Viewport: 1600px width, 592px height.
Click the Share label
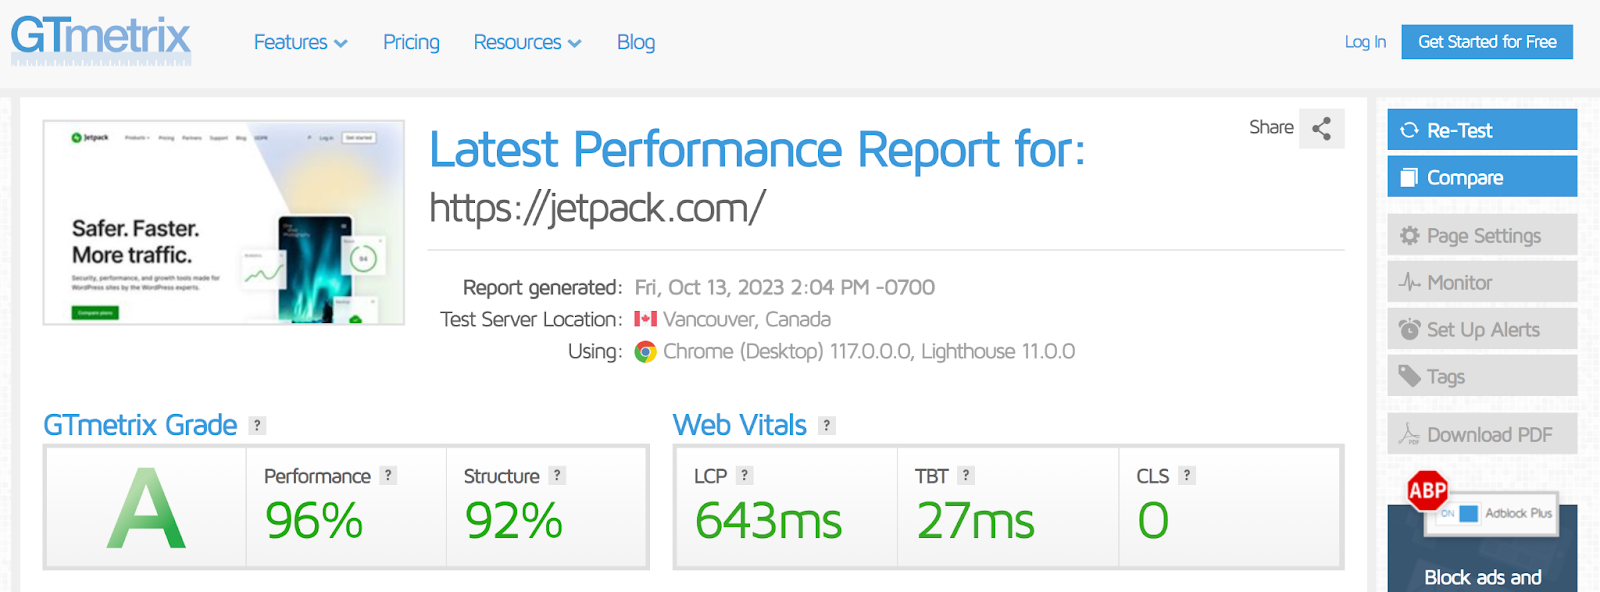pyautogui.click(x=1271, y=127)
